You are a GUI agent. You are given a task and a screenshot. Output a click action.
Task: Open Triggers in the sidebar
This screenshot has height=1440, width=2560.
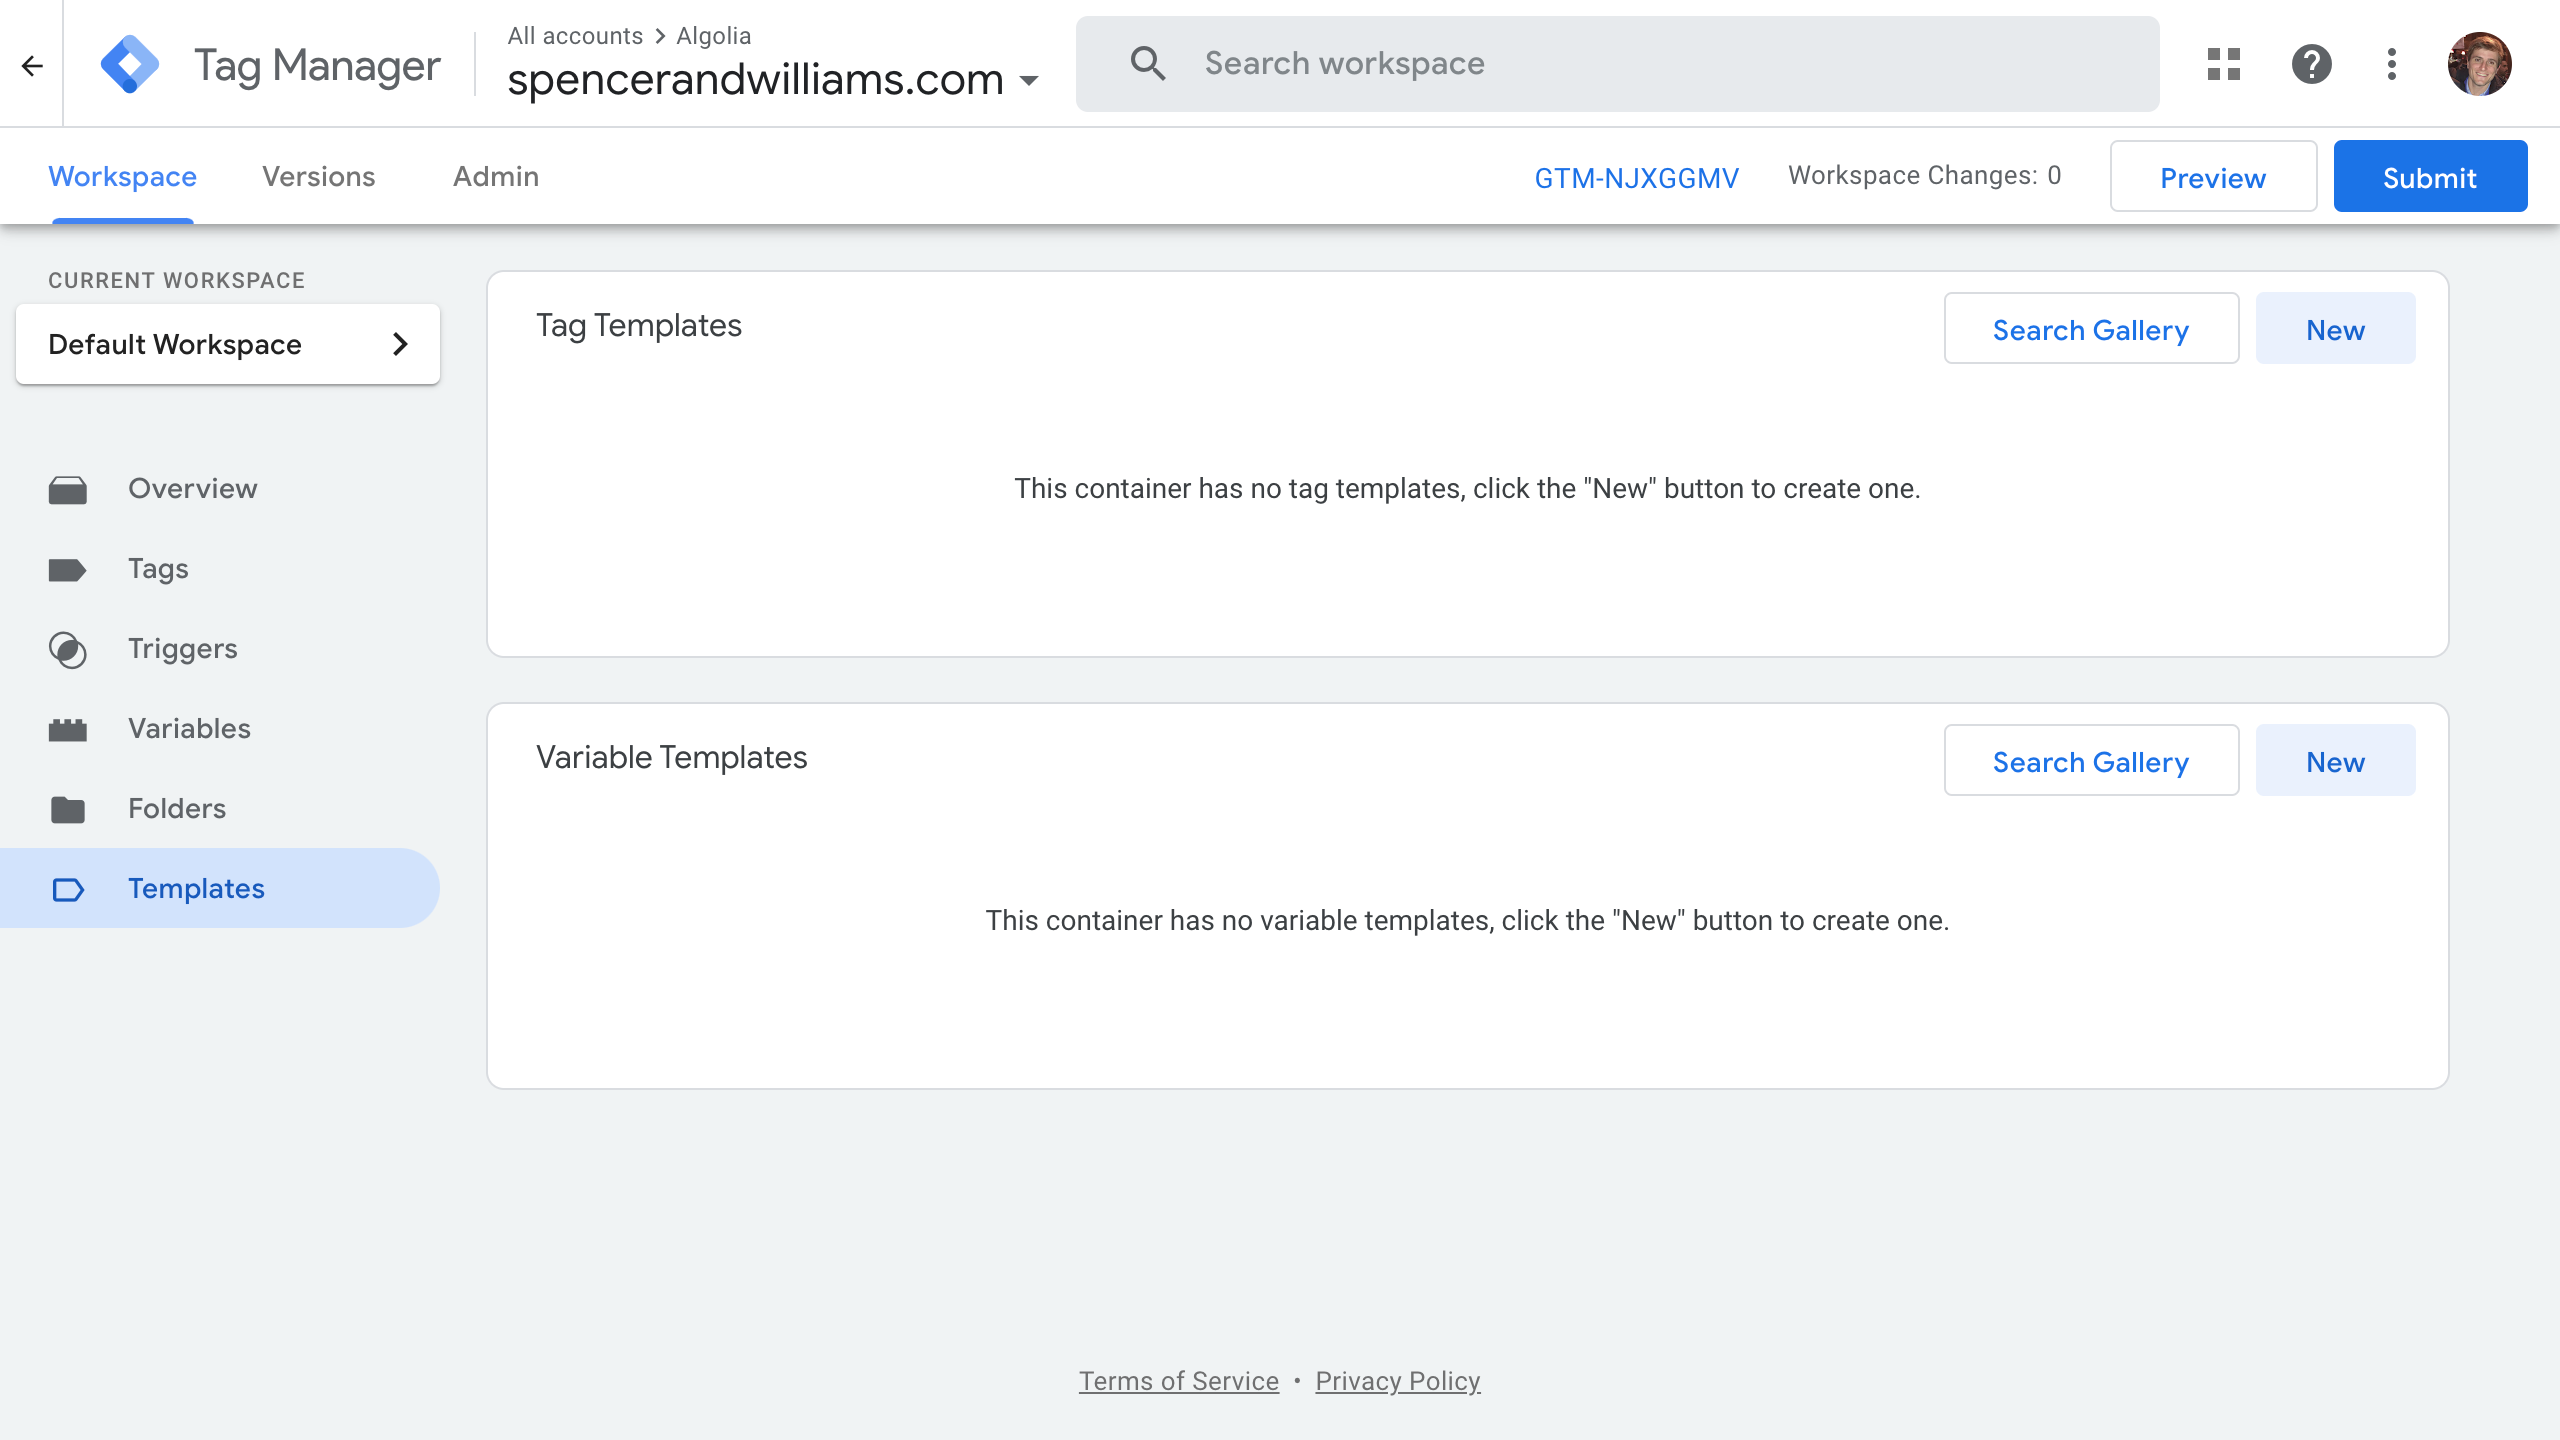[x=220, y=649]
